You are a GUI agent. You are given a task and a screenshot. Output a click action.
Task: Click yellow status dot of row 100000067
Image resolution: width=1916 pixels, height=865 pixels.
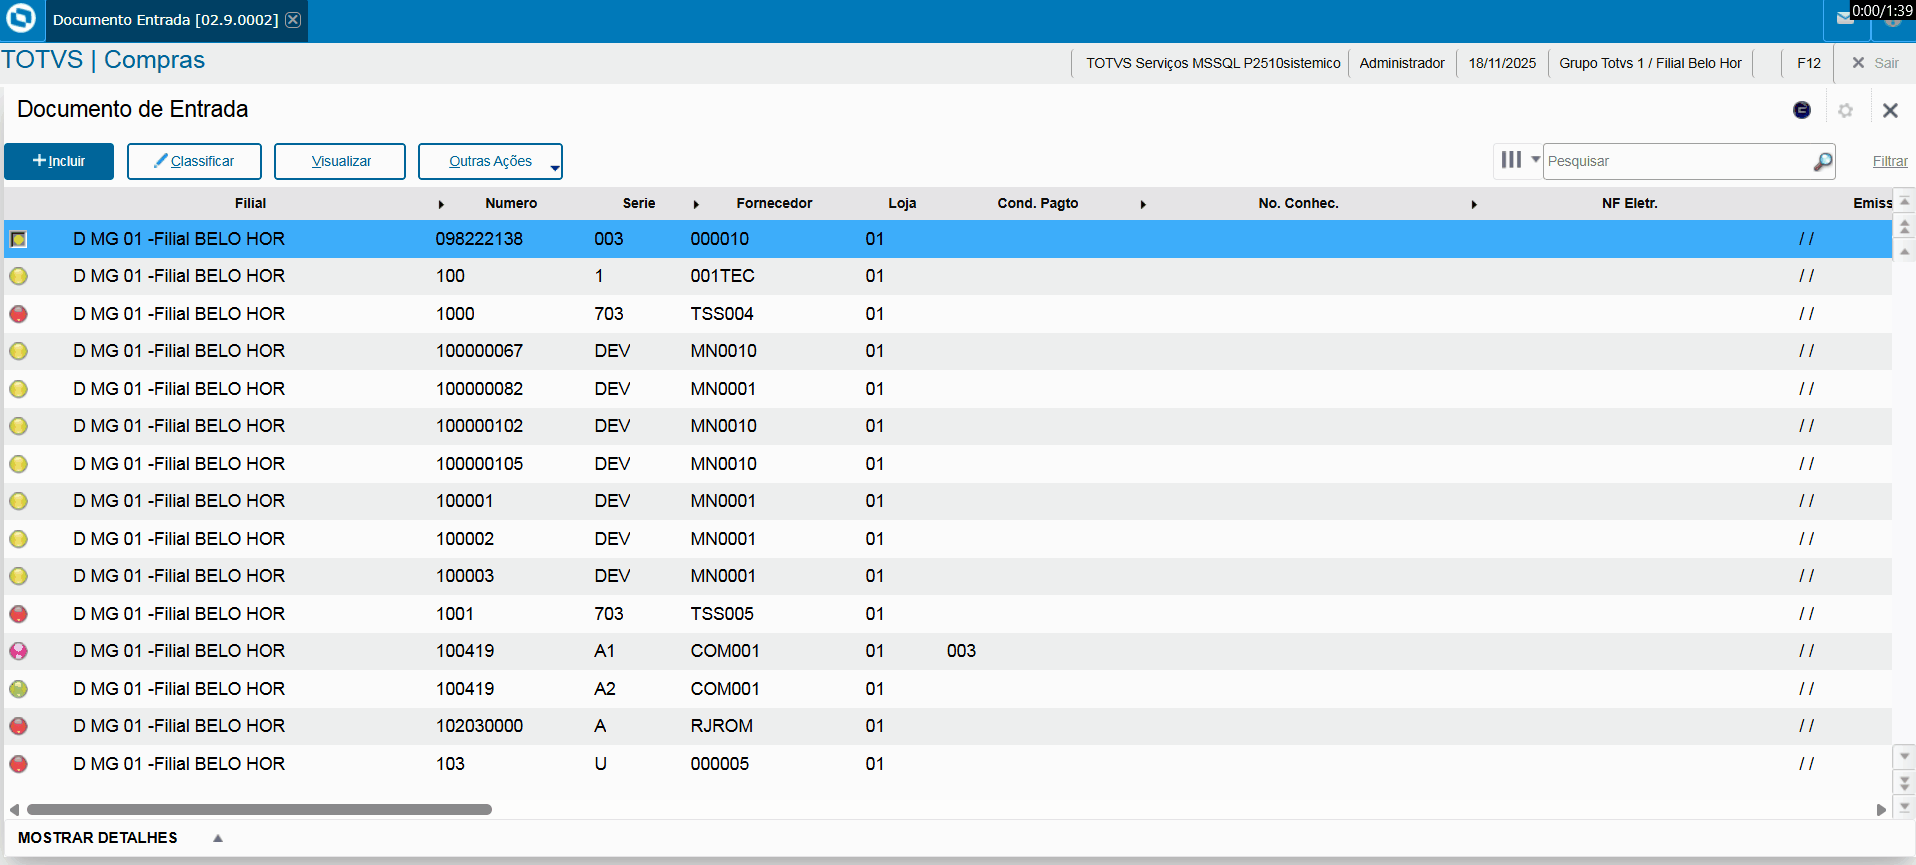pos(19,351)
